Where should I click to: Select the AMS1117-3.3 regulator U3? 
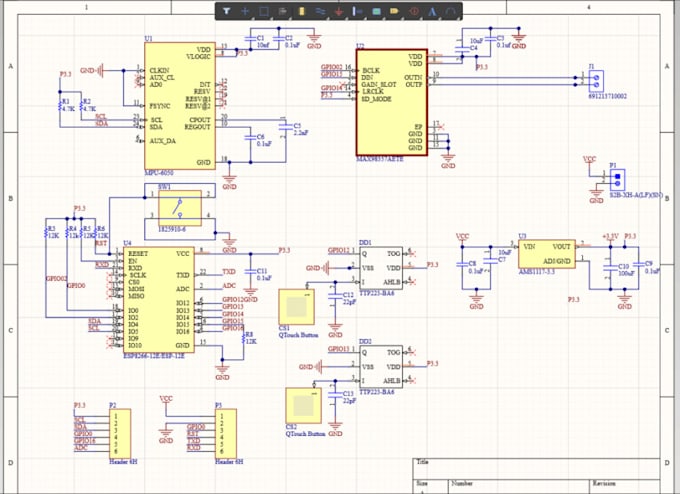[547, 254]
